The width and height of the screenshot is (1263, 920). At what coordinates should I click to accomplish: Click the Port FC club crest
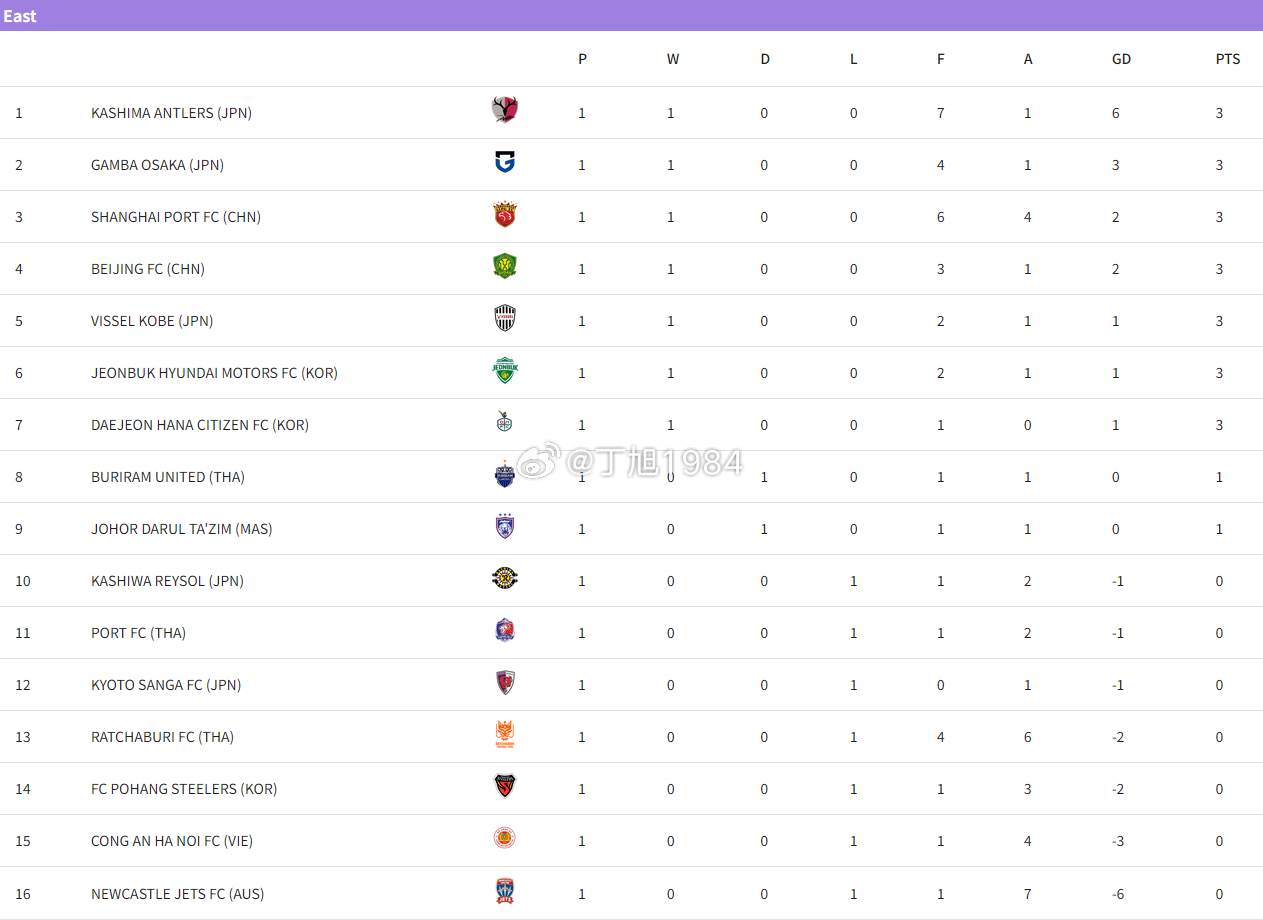tap(505, 630)
